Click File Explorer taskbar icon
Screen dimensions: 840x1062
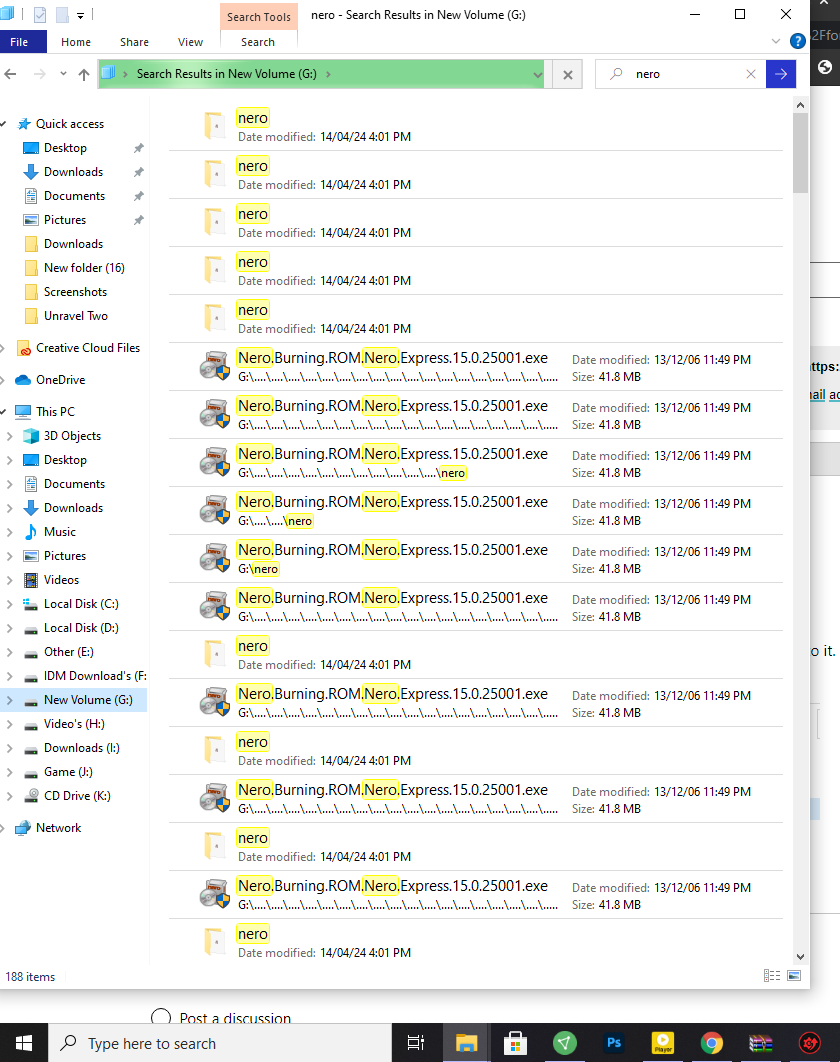(466, 1043)
